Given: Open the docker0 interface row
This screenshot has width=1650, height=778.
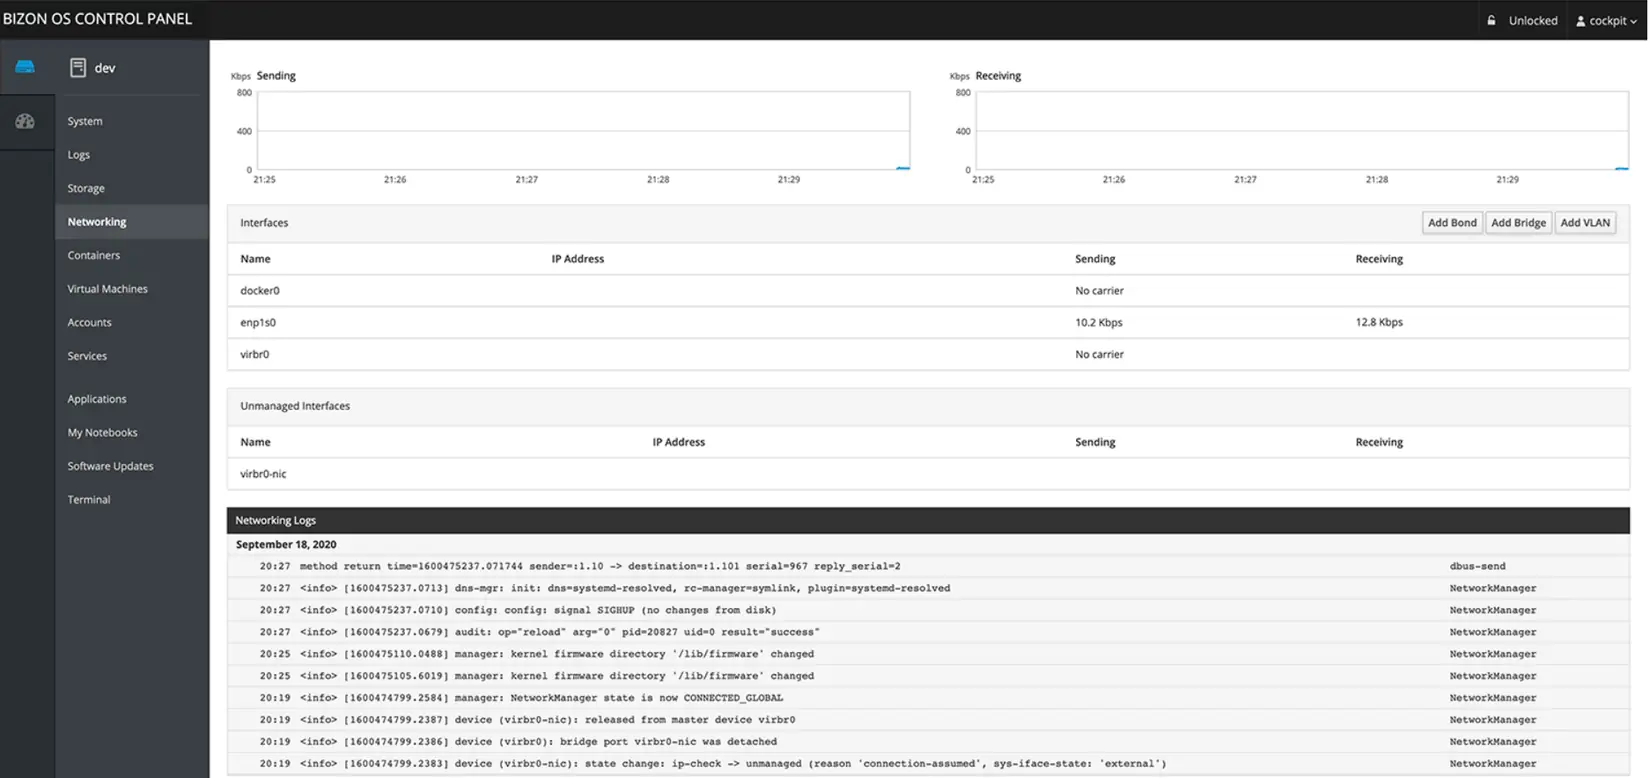Looking at the screenshot, I should (x=928, y=291).
